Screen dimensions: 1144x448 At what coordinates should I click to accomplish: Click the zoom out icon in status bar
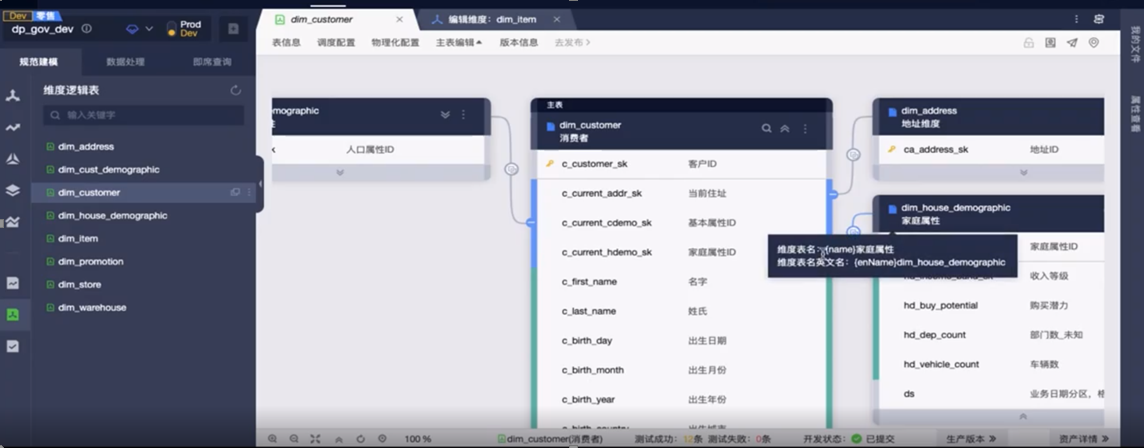294,439
